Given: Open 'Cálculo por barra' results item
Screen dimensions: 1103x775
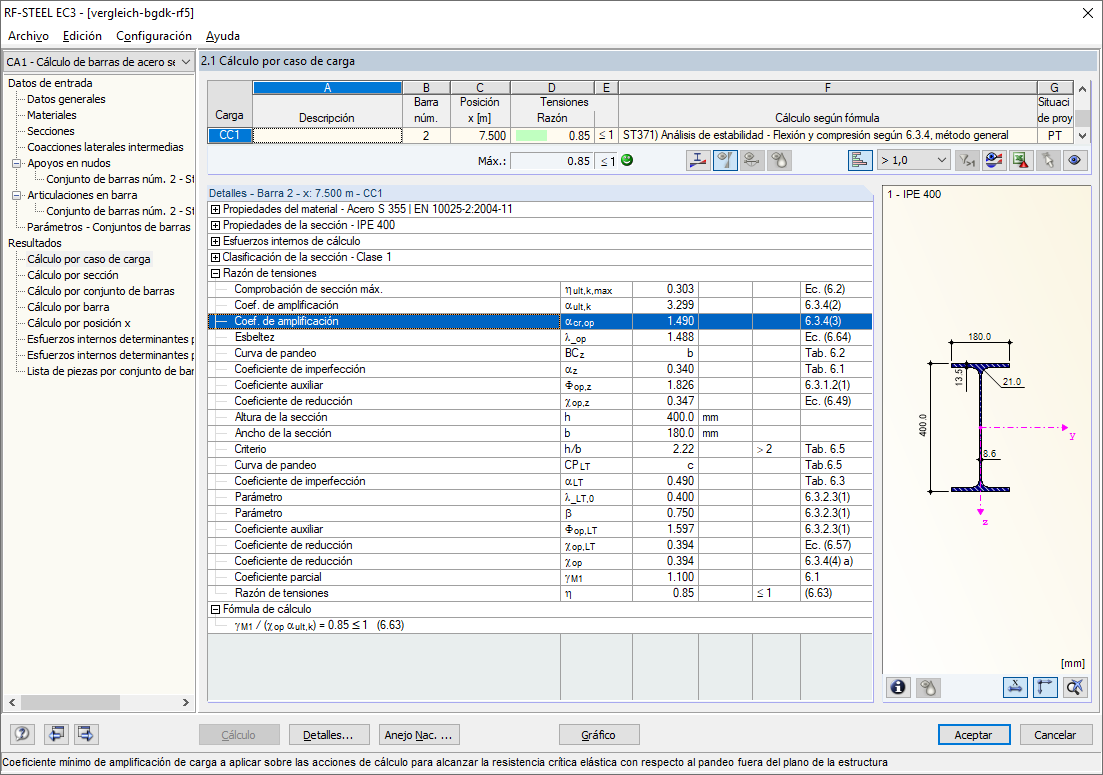Looking at the screenshot, I should (68, 307).
